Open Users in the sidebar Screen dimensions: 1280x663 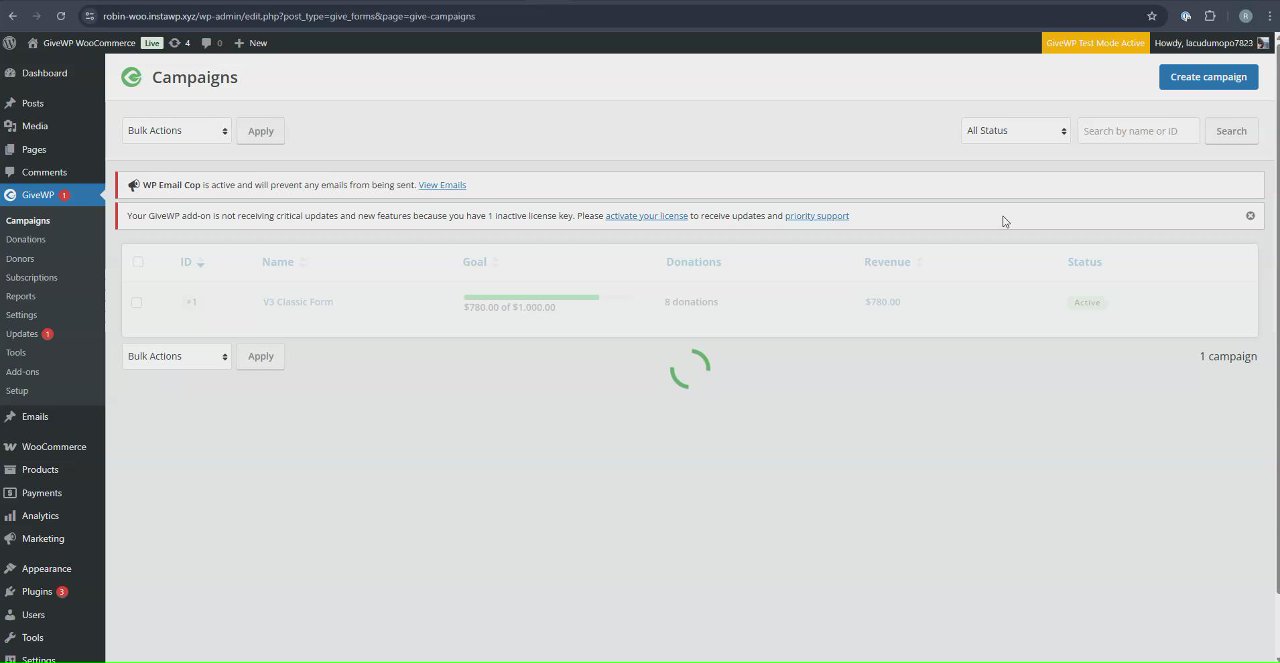point(33,614)
